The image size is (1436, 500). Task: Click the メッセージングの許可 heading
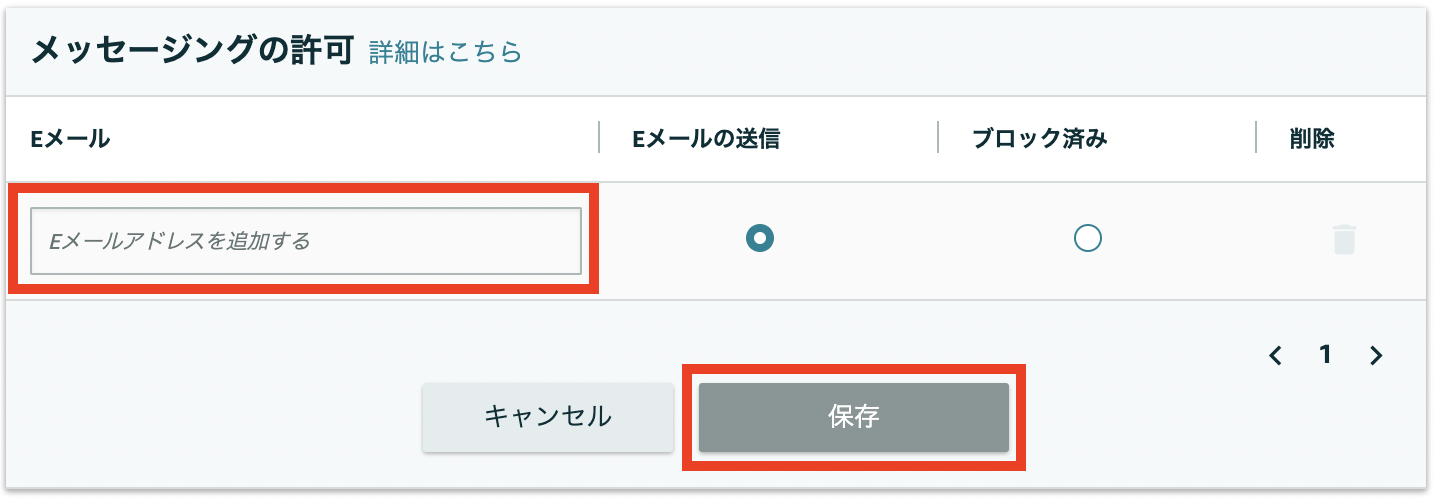pyautogui.click(x=192, y=51)
